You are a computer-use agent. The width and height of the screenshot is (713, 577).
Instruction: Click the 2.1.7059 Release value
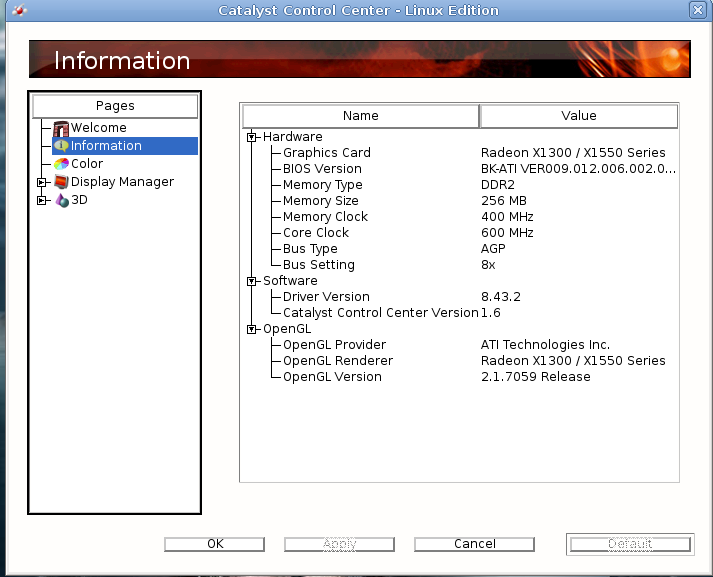point(536,377)
